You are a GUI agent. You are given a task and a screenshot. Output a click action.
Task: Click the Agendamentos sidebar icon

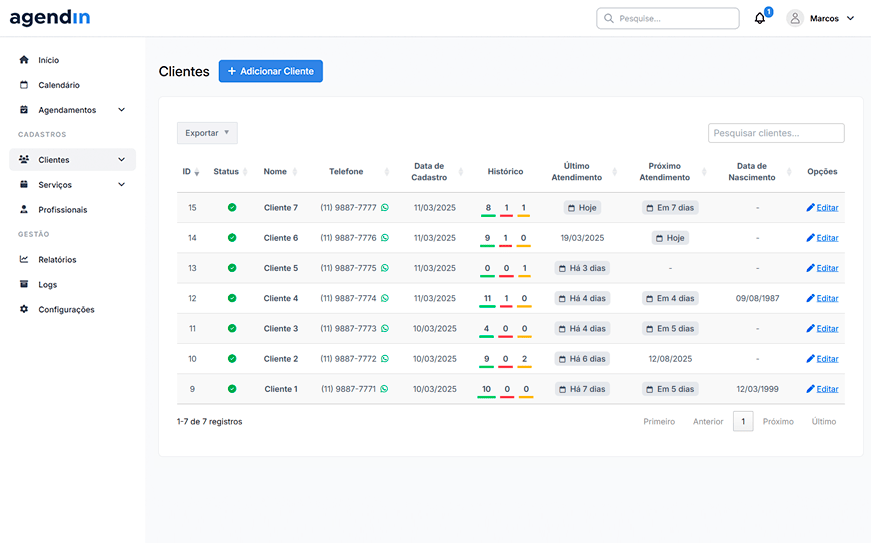[x=24, y=110]
